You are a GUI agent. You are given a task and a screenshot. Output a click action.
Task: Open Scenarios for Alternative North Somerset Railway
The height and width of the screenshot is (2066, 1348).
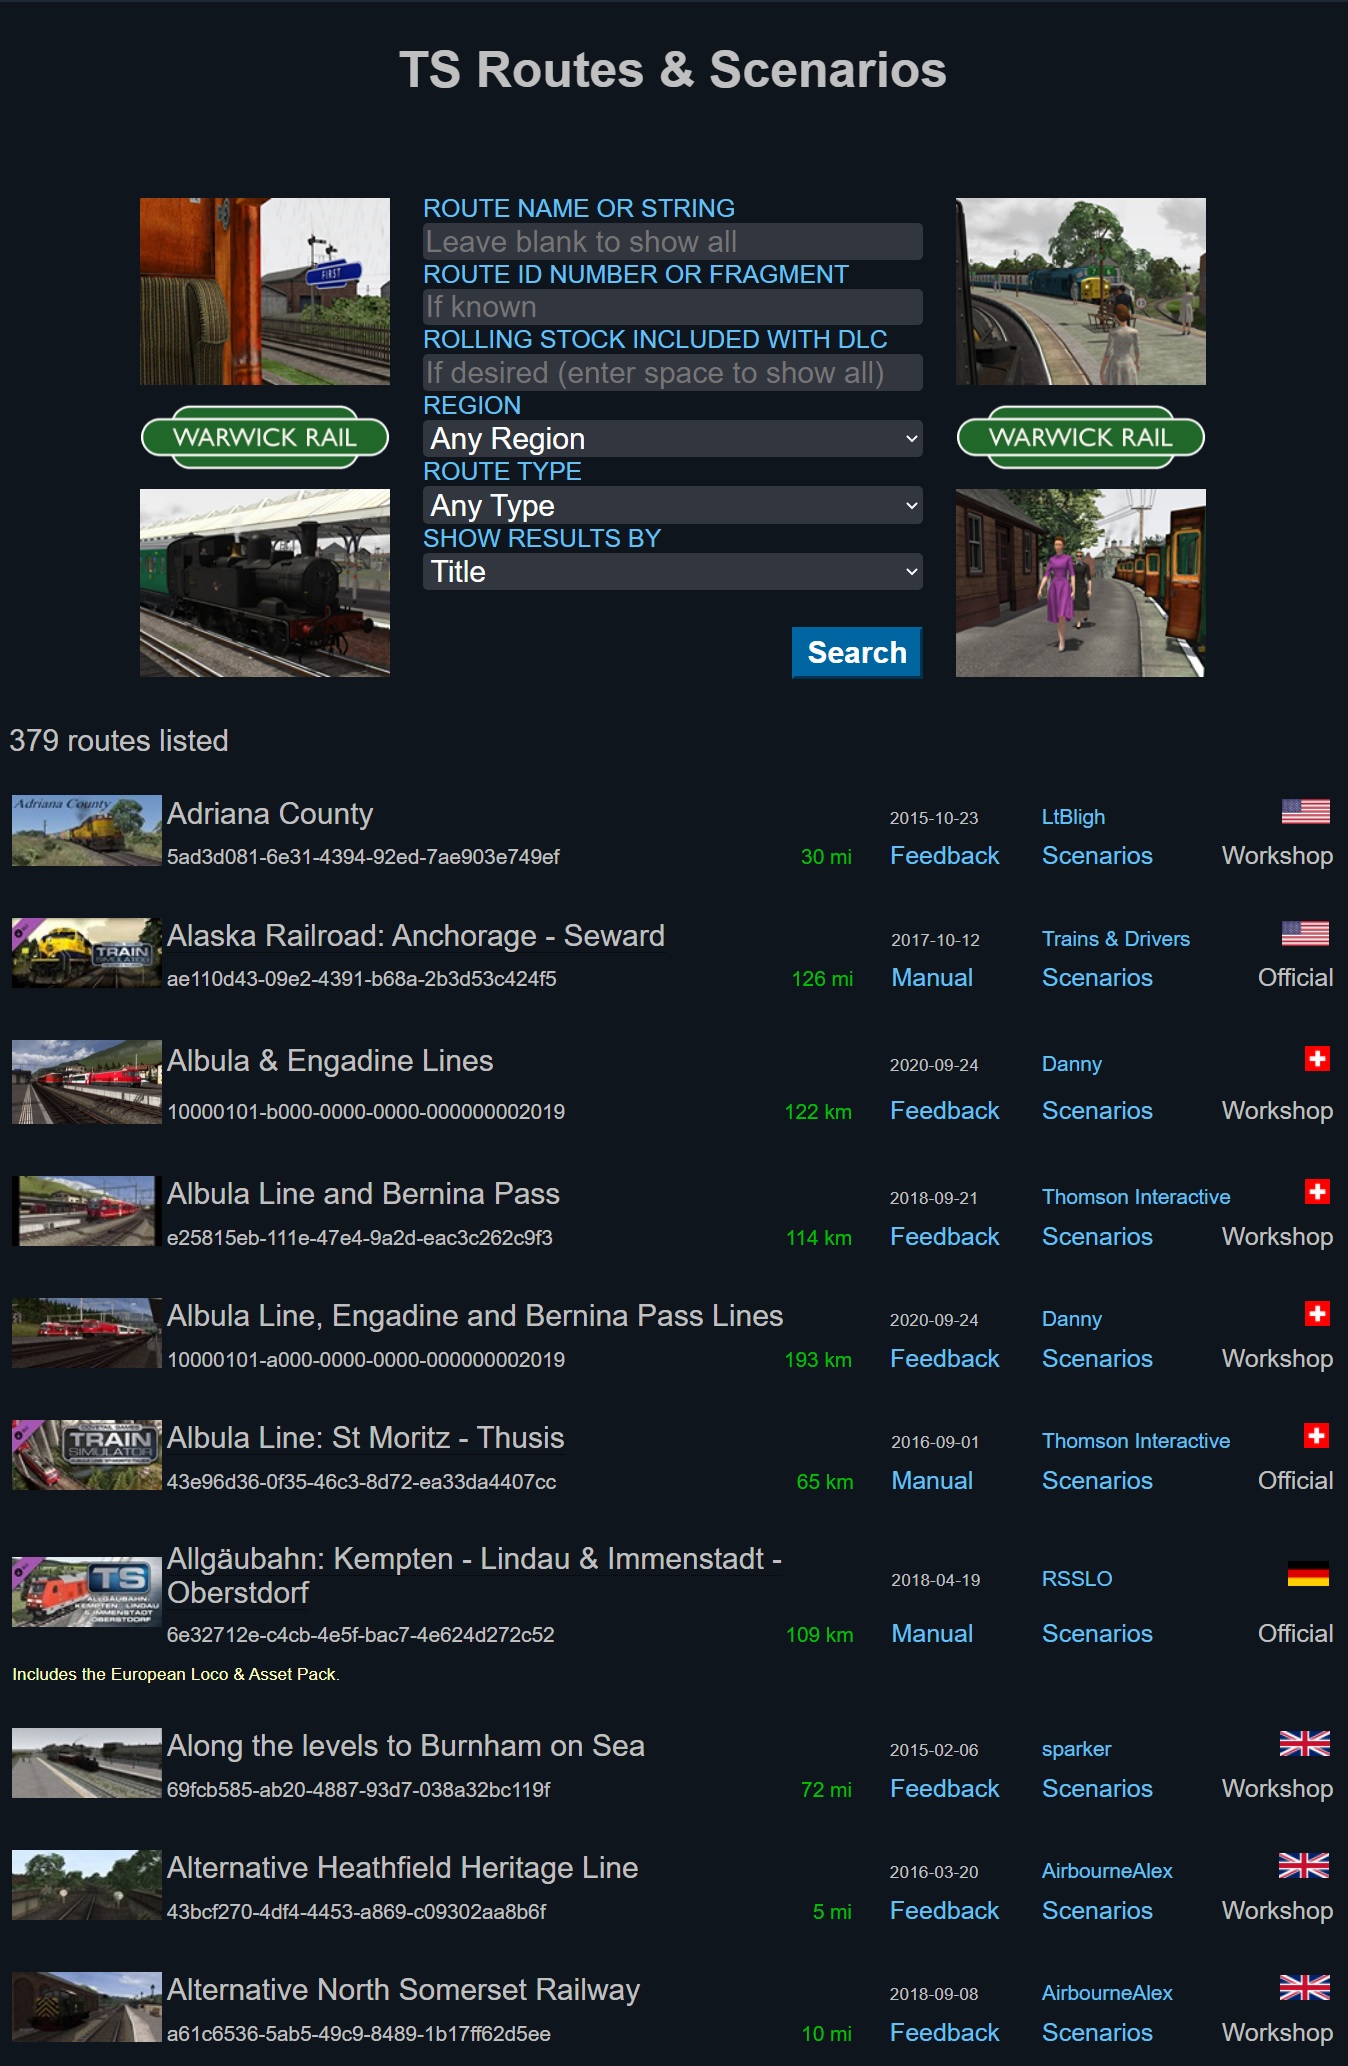(x=1097, y=2033)
